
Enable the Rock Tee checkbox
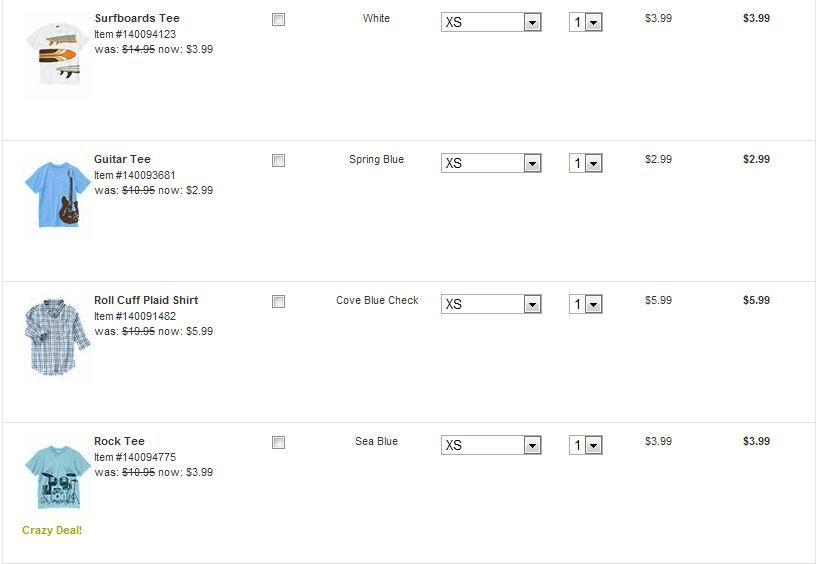point(278,443)
